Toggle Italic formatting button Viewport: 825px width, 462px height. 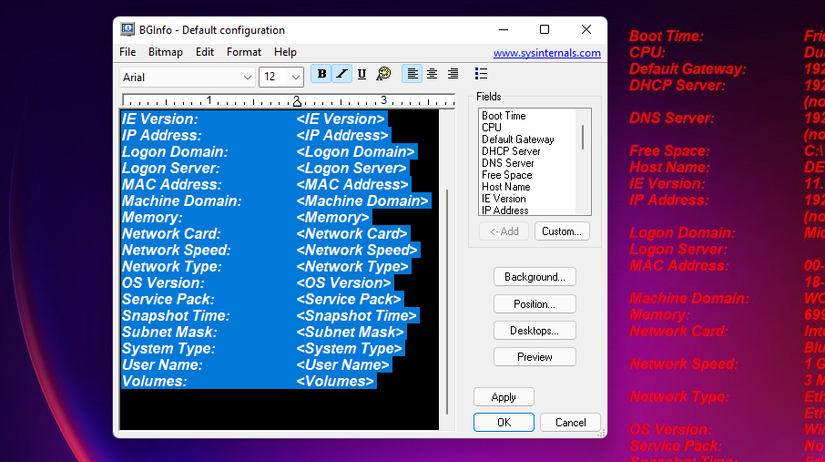tap(342, 74)
